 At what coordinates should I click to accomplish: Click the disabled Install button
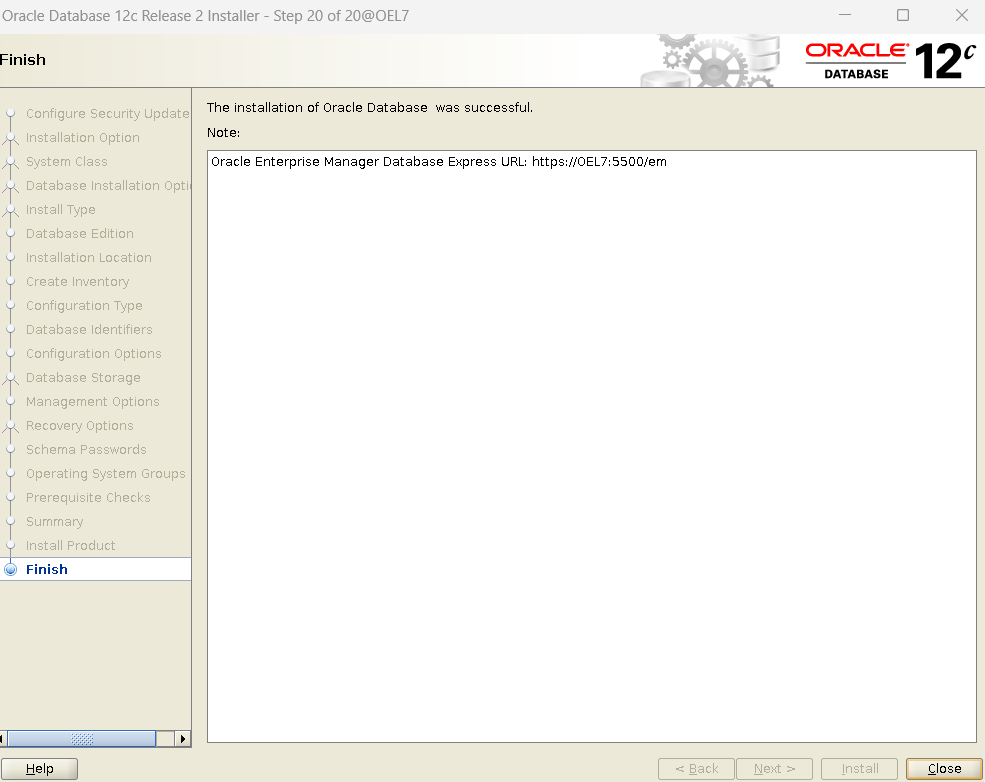pyautogui.click(x=860, y=769)
